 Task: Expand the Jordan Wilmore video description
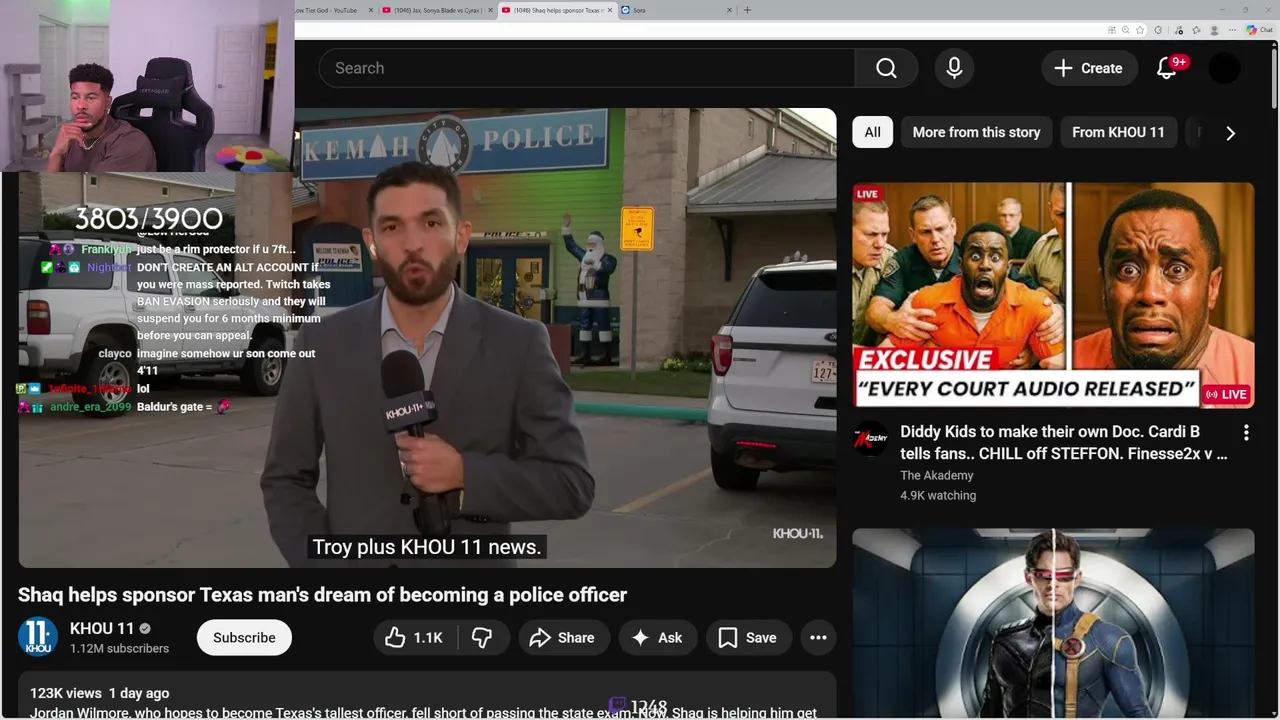(427, 695)
